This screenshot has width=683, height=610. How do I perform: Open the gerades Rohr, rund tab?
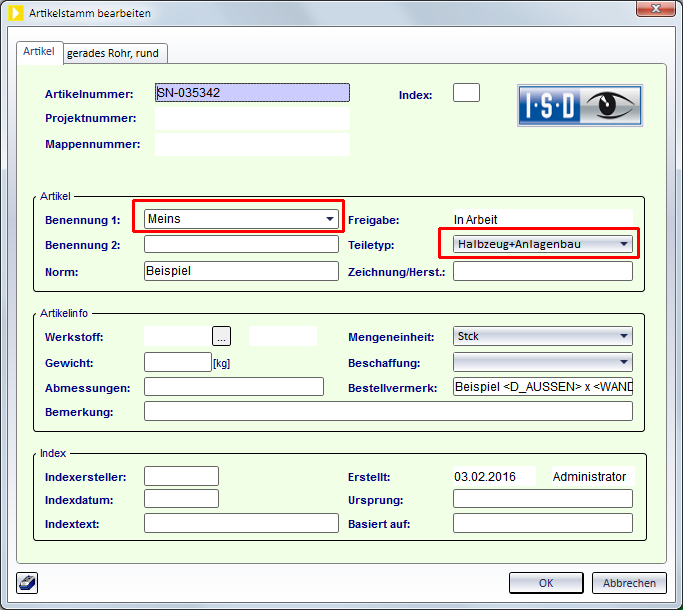(113, 54)
